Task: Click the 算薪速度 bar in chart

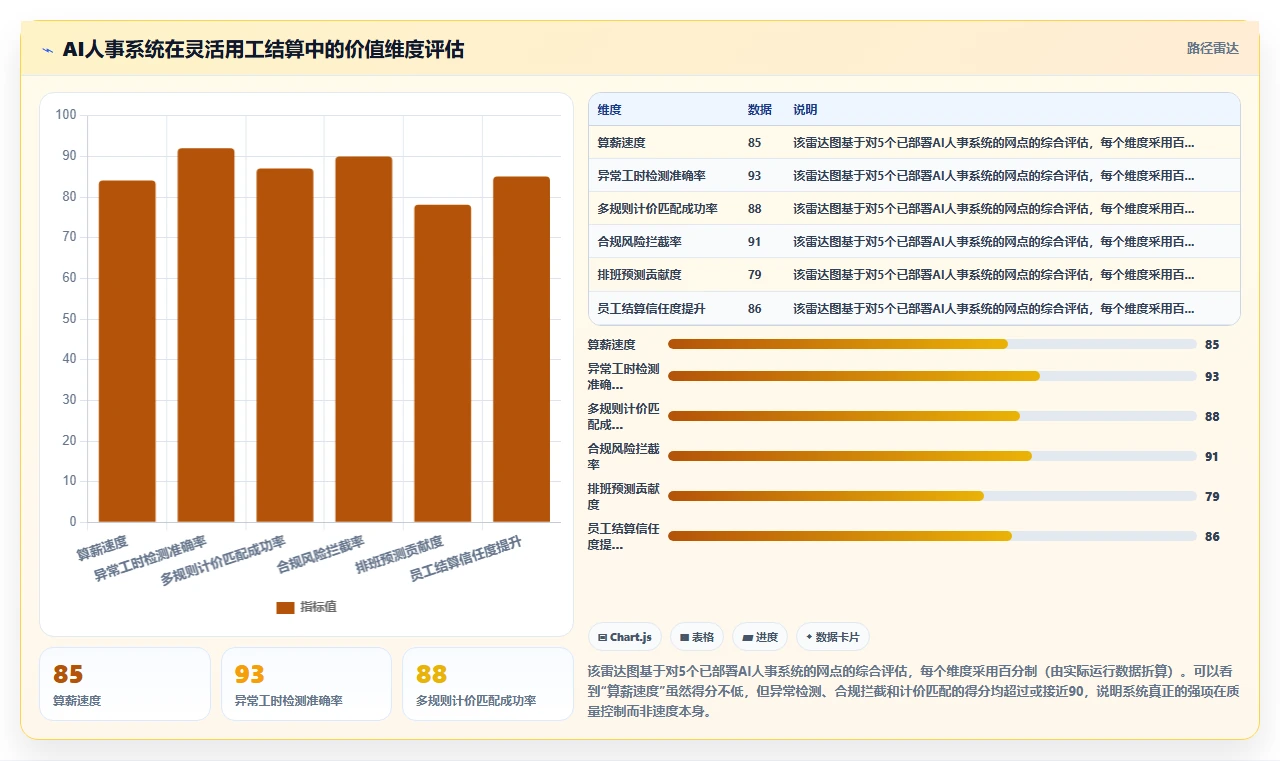Action: click(127, 351)
